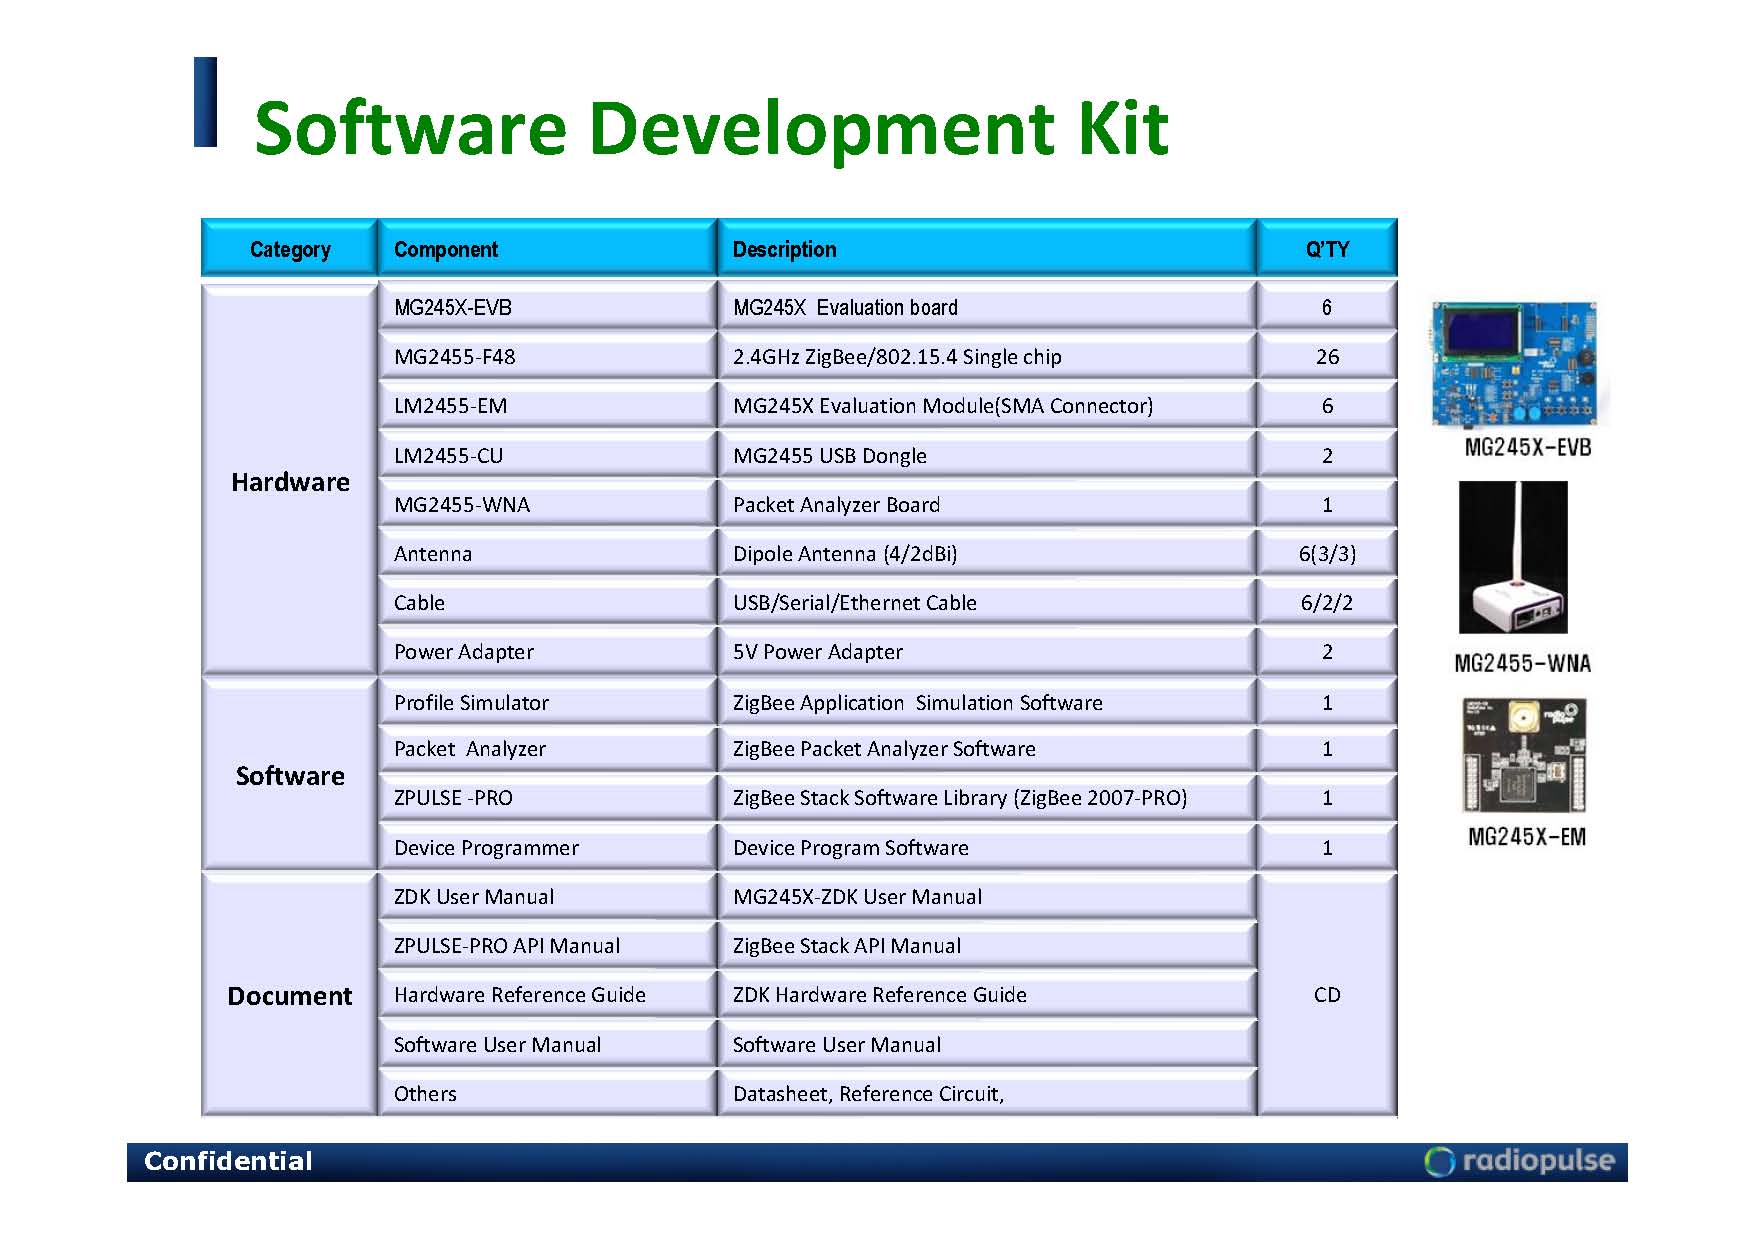Image resolution: width=1755 pixels, height=1241 pixels.
Task: Select the Description column header
Action: [986, 249]
